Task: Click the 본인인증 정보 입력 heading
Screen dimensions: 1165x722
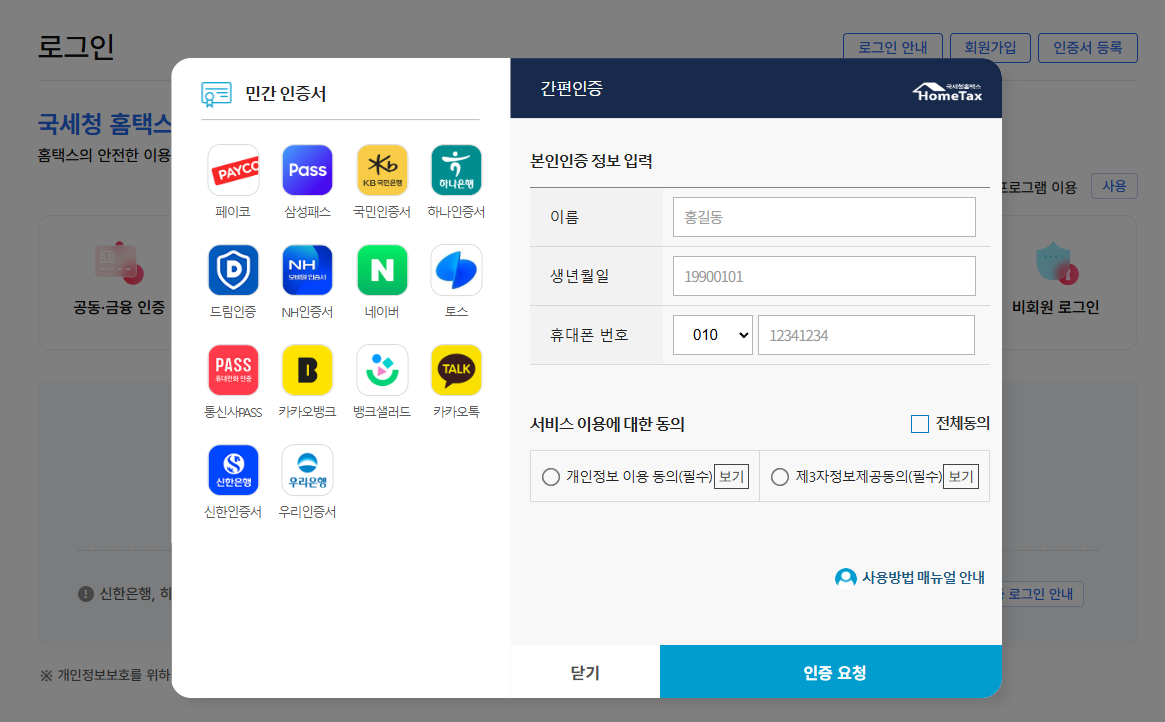Action: click(591, 161)
